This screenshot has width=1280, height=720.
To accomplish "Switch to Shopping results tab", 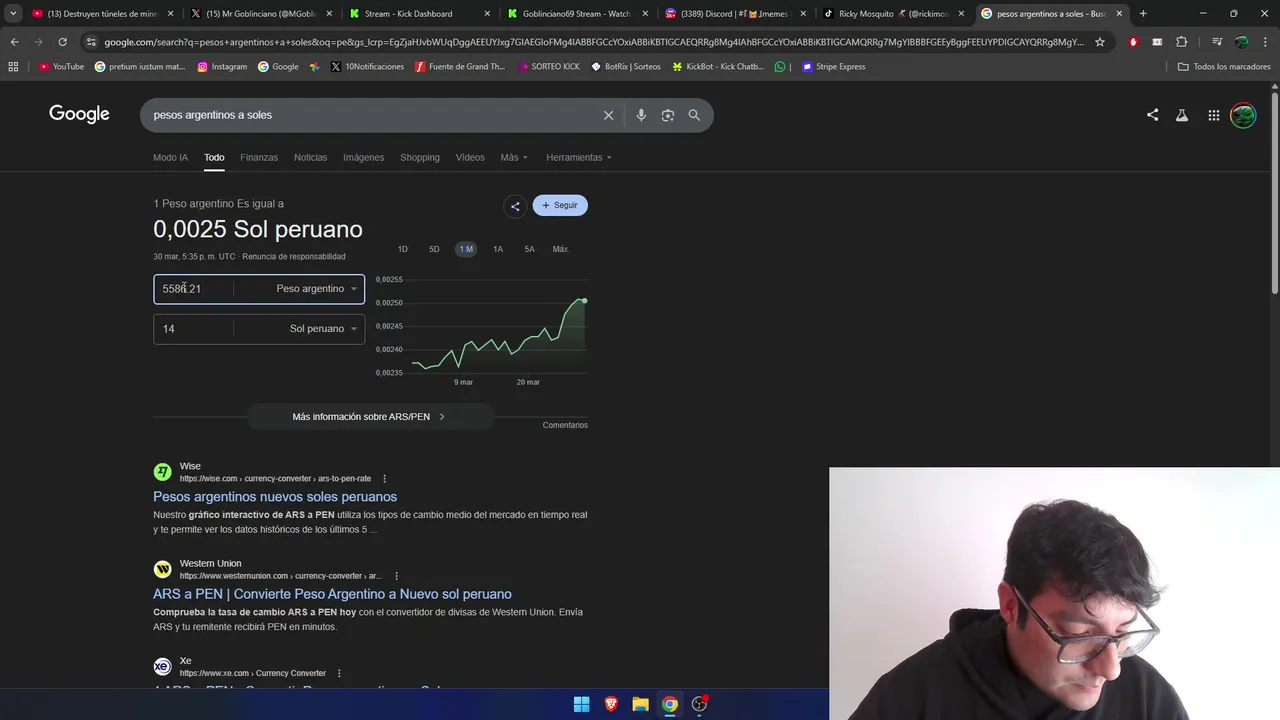I will click(x=420, y=157).
